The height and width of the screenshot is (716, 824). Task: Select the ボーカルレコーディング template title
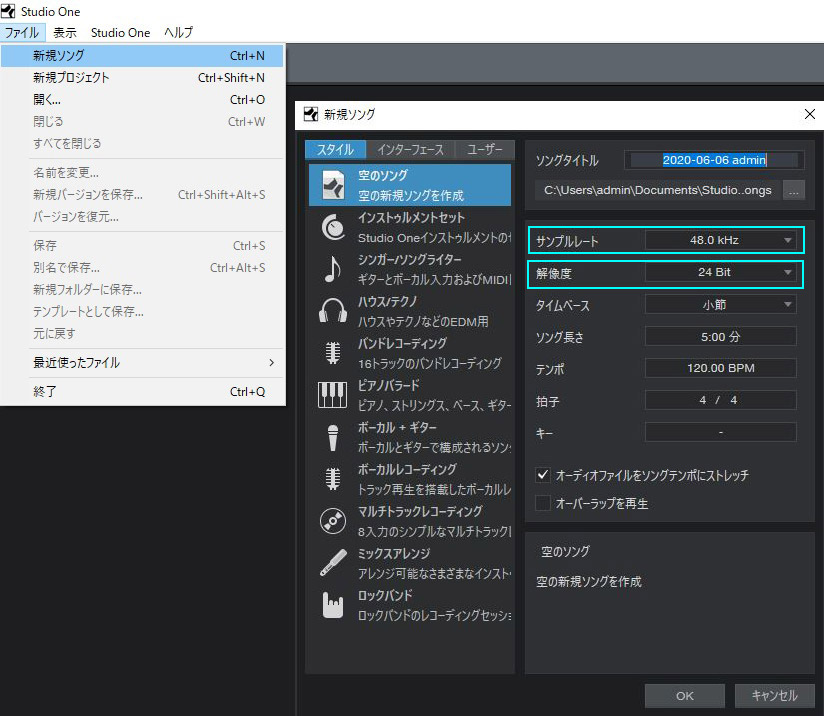coord(407,469)
